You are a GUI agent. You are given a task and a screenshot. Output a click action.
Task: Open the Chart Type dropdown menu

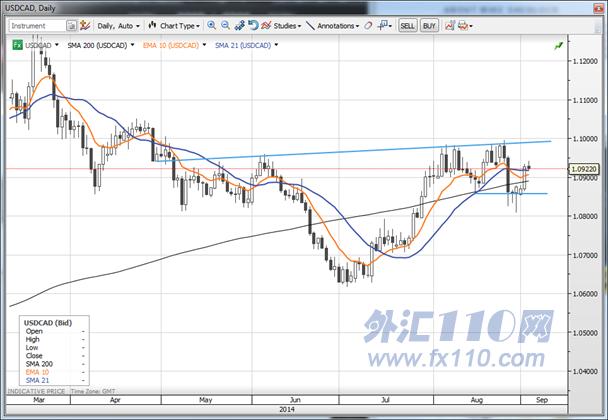tap(180, 26)
